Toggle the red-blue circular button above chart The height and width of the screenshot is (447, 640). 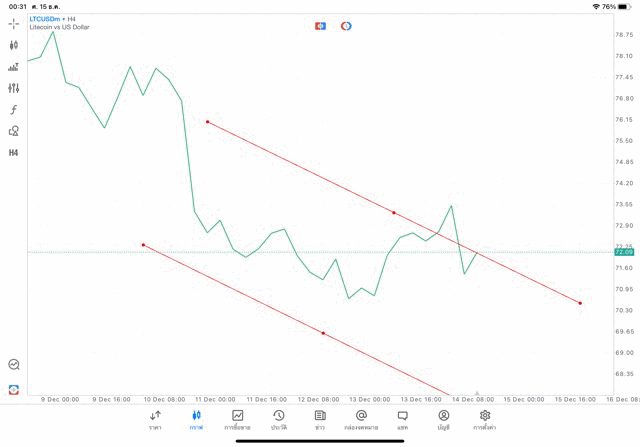pyautogui.click(x=346, y=25)
